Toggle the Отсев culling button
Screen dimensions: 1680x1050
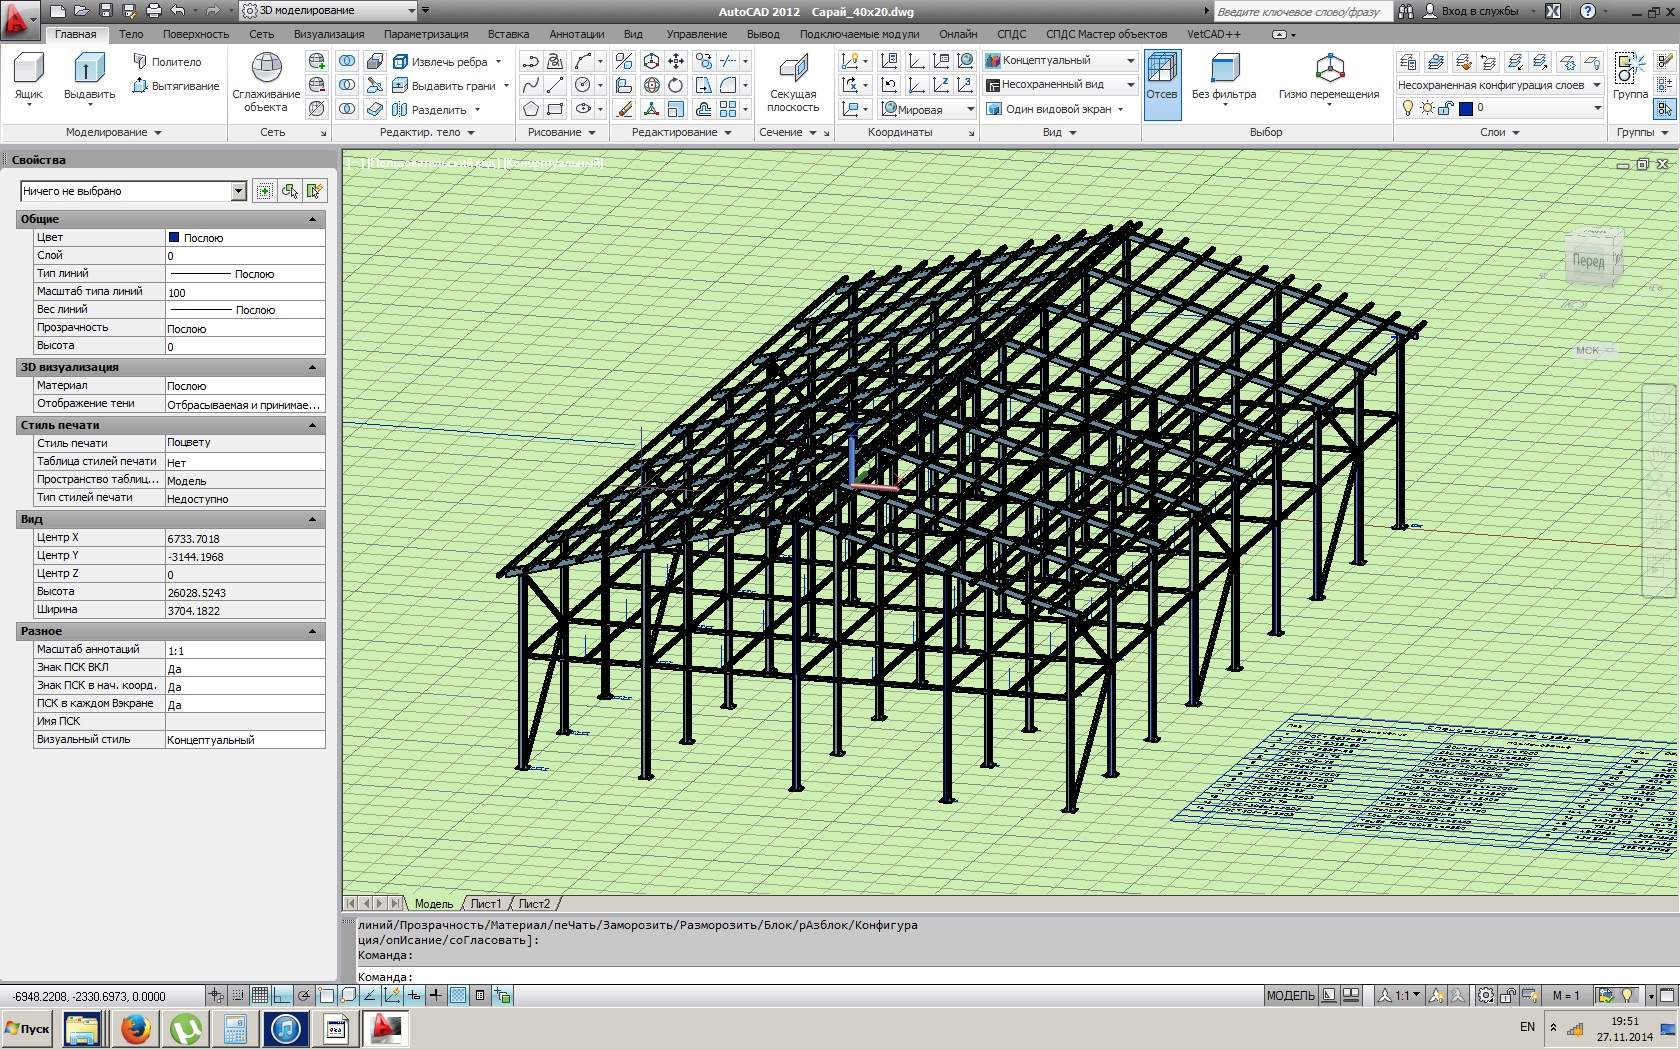coord(1162,84)
